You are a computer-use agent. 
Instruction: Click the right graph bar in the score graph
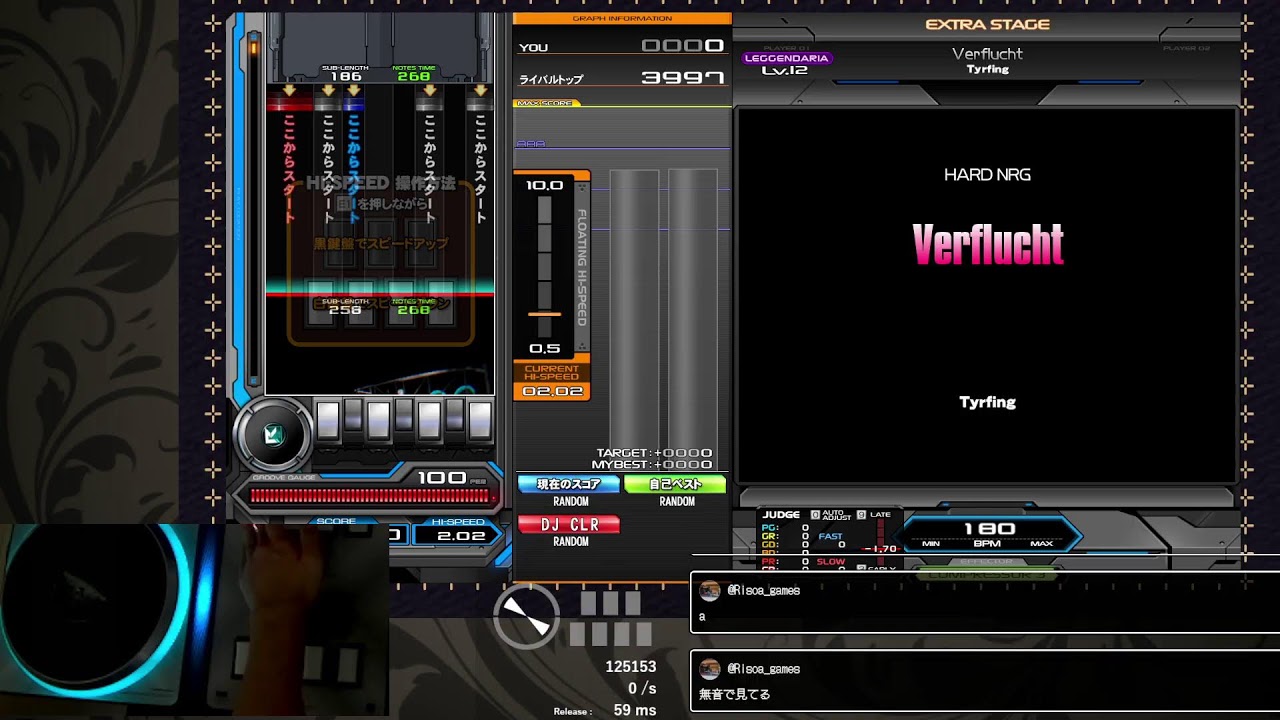click(693, 319)
